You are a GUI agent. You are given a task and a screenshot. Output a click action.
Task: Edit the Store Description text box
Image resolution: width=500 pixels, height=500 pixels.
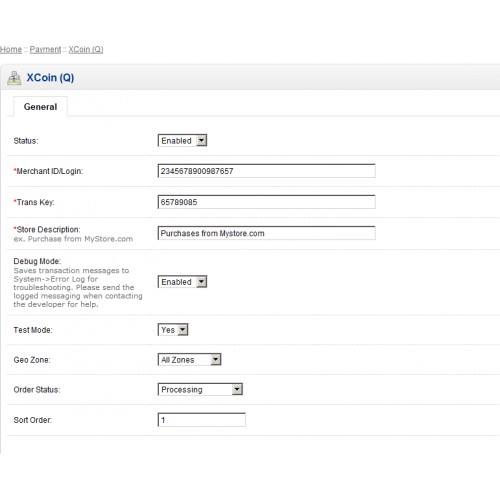coord(266,233)
